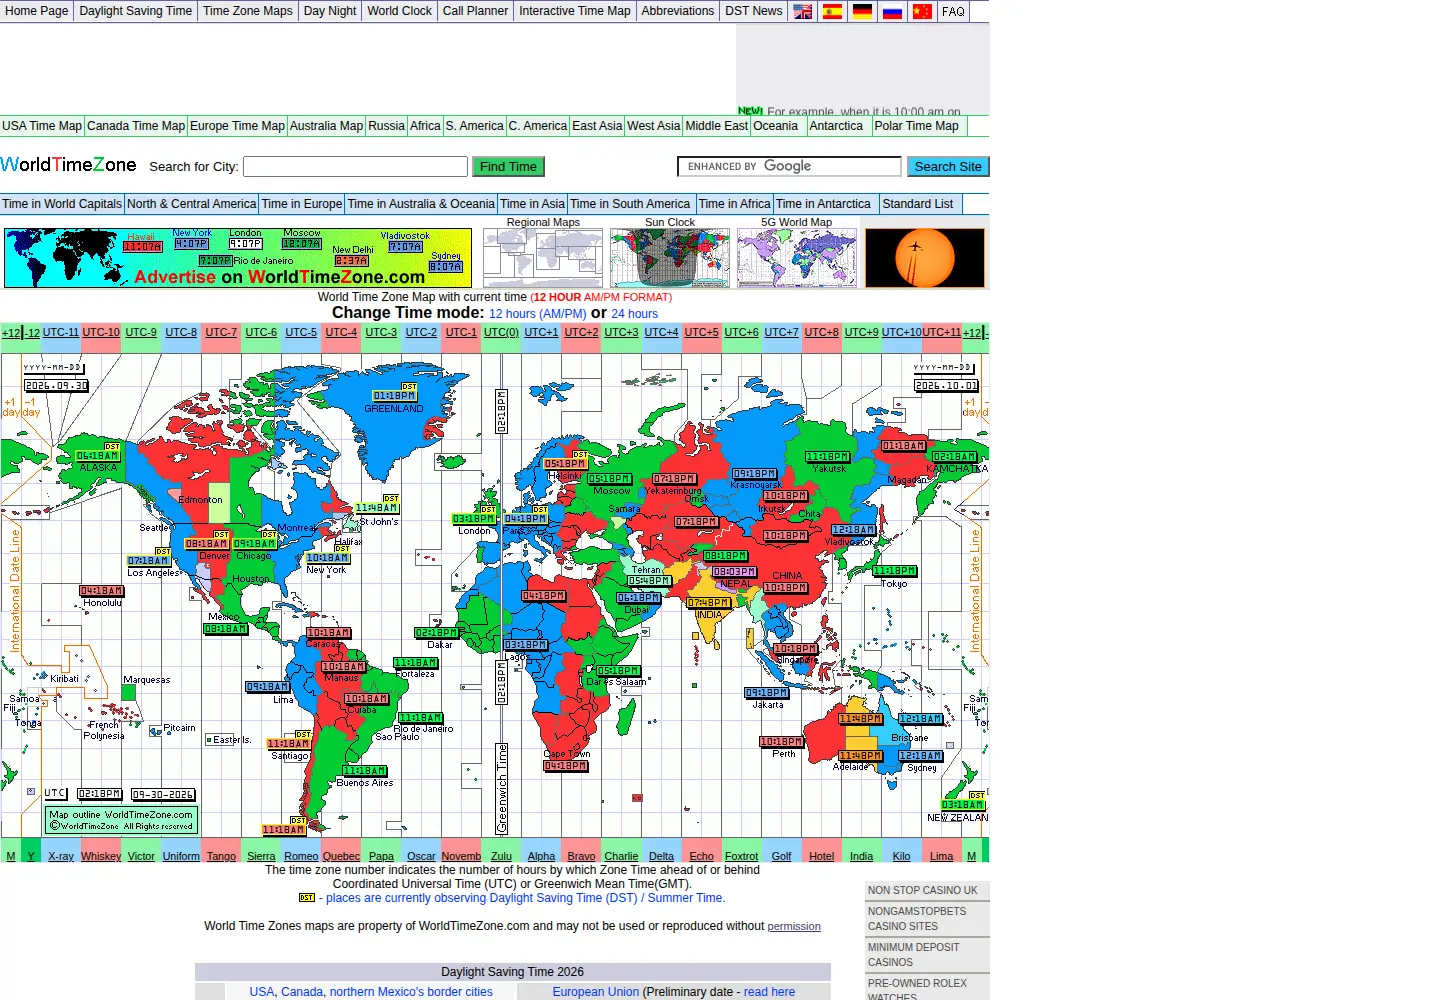Click the Romeo time zone letter link
Screen dimensions: 1440x1000
click(301, 856)
